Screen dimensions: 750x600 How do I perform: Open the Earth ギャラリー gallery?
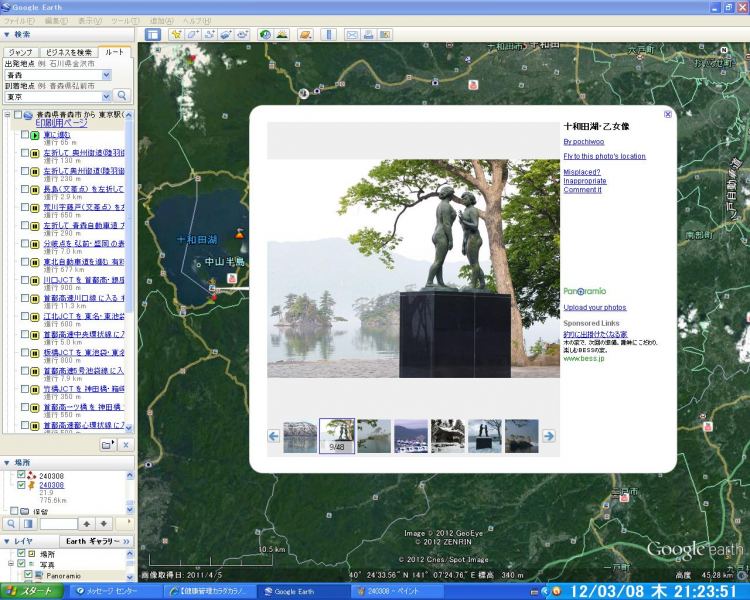[x=97, y=541]
